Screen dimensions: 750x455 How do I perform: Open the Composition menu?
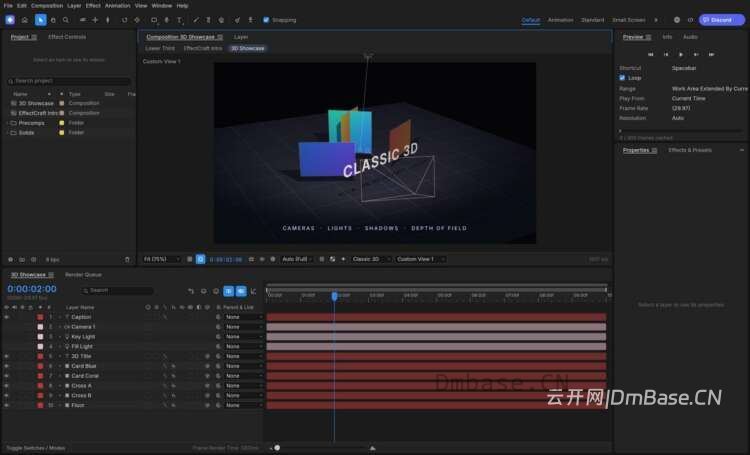click(47, 6)
